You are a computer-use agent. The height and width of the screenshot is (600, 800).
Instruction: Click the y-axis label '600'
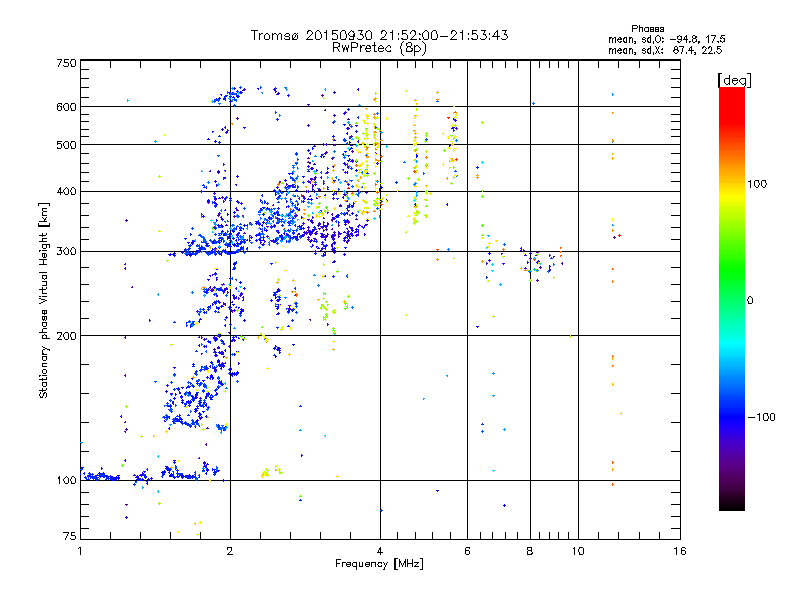point(66,107)
